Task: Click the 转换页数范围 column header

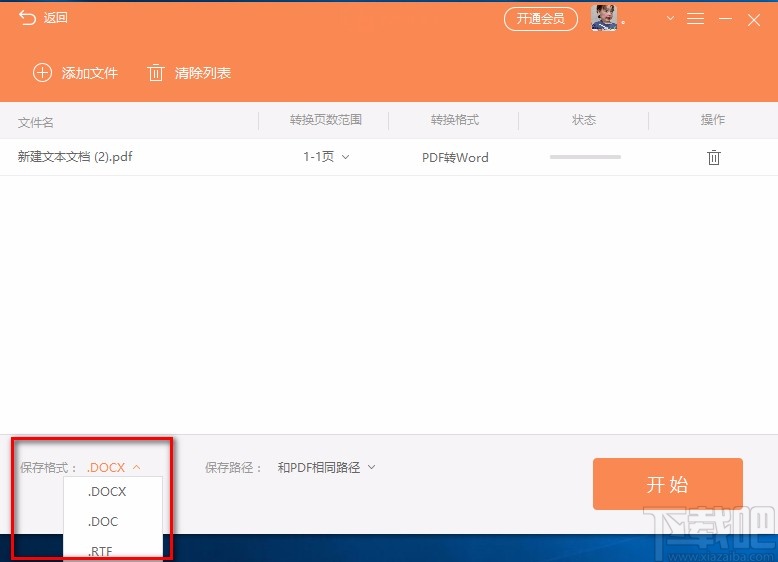Action: click(x=325, y=120)
